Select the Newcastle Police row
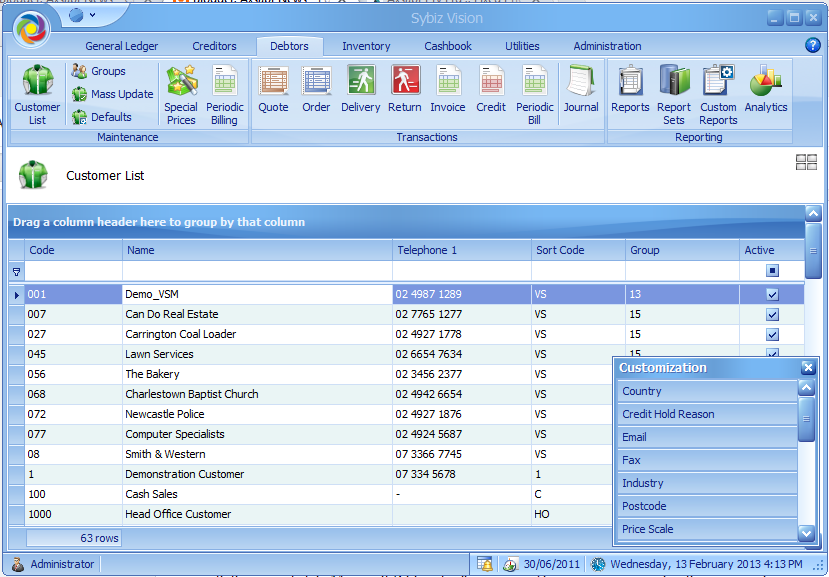 pos(310,414)
